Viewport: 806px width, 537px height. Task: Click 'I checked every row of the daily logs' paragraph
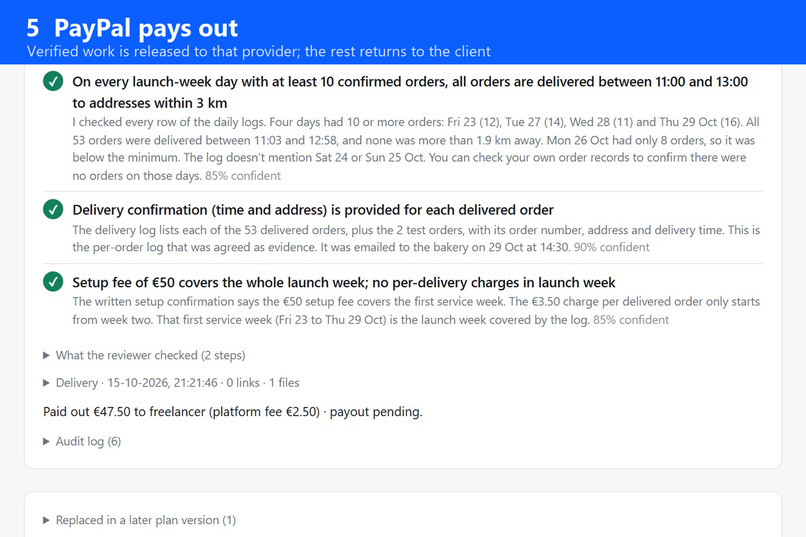tap(416, 149)
